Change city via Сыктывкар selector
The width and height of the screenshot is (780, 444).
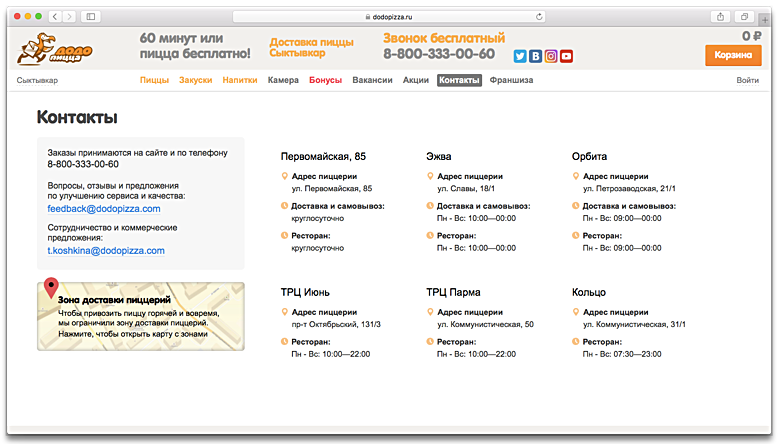37,81
